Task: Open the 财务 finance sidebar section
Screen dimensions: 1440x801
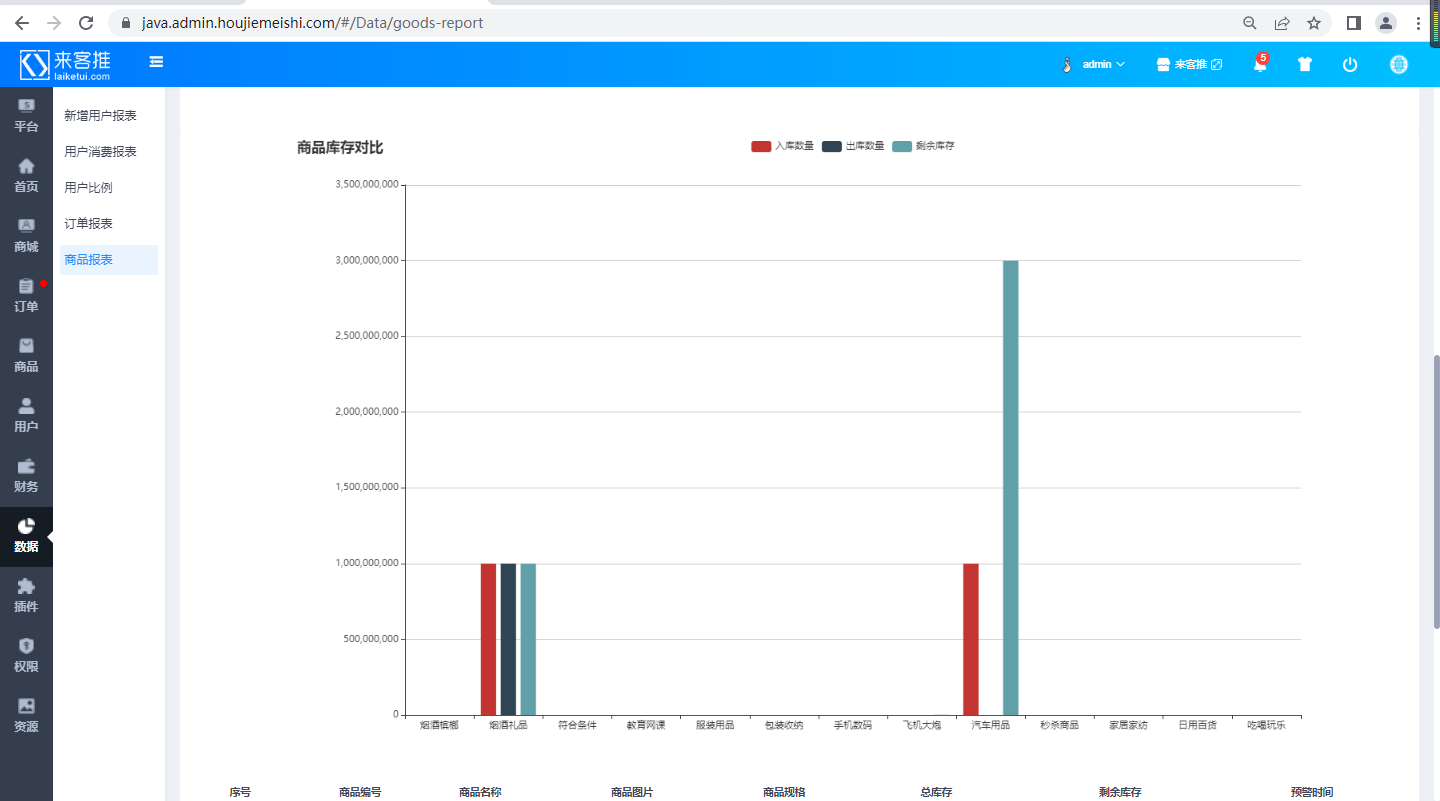Action: coord(26,476)
